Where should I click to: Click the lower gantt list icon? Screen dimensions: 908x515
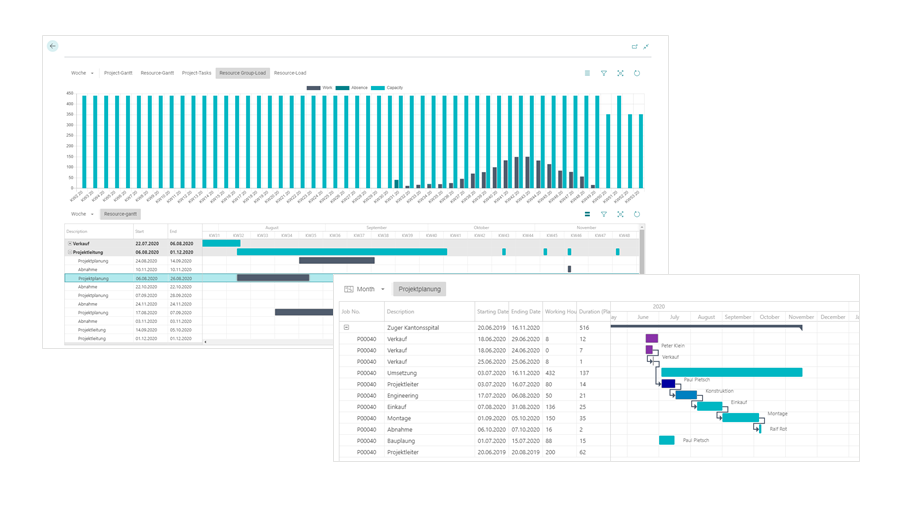(587, 214)
